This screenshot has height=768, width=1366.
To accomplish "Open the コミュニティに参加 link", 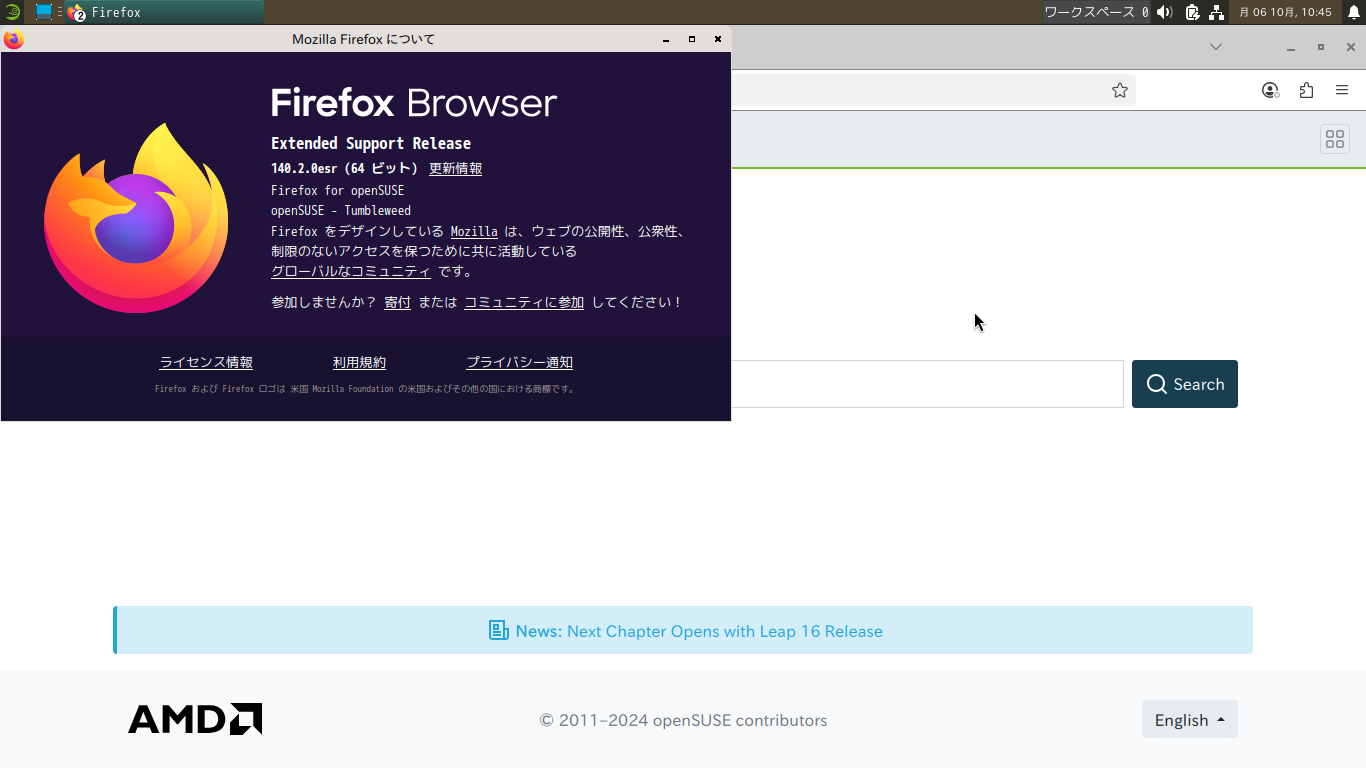I will [524, 302].
